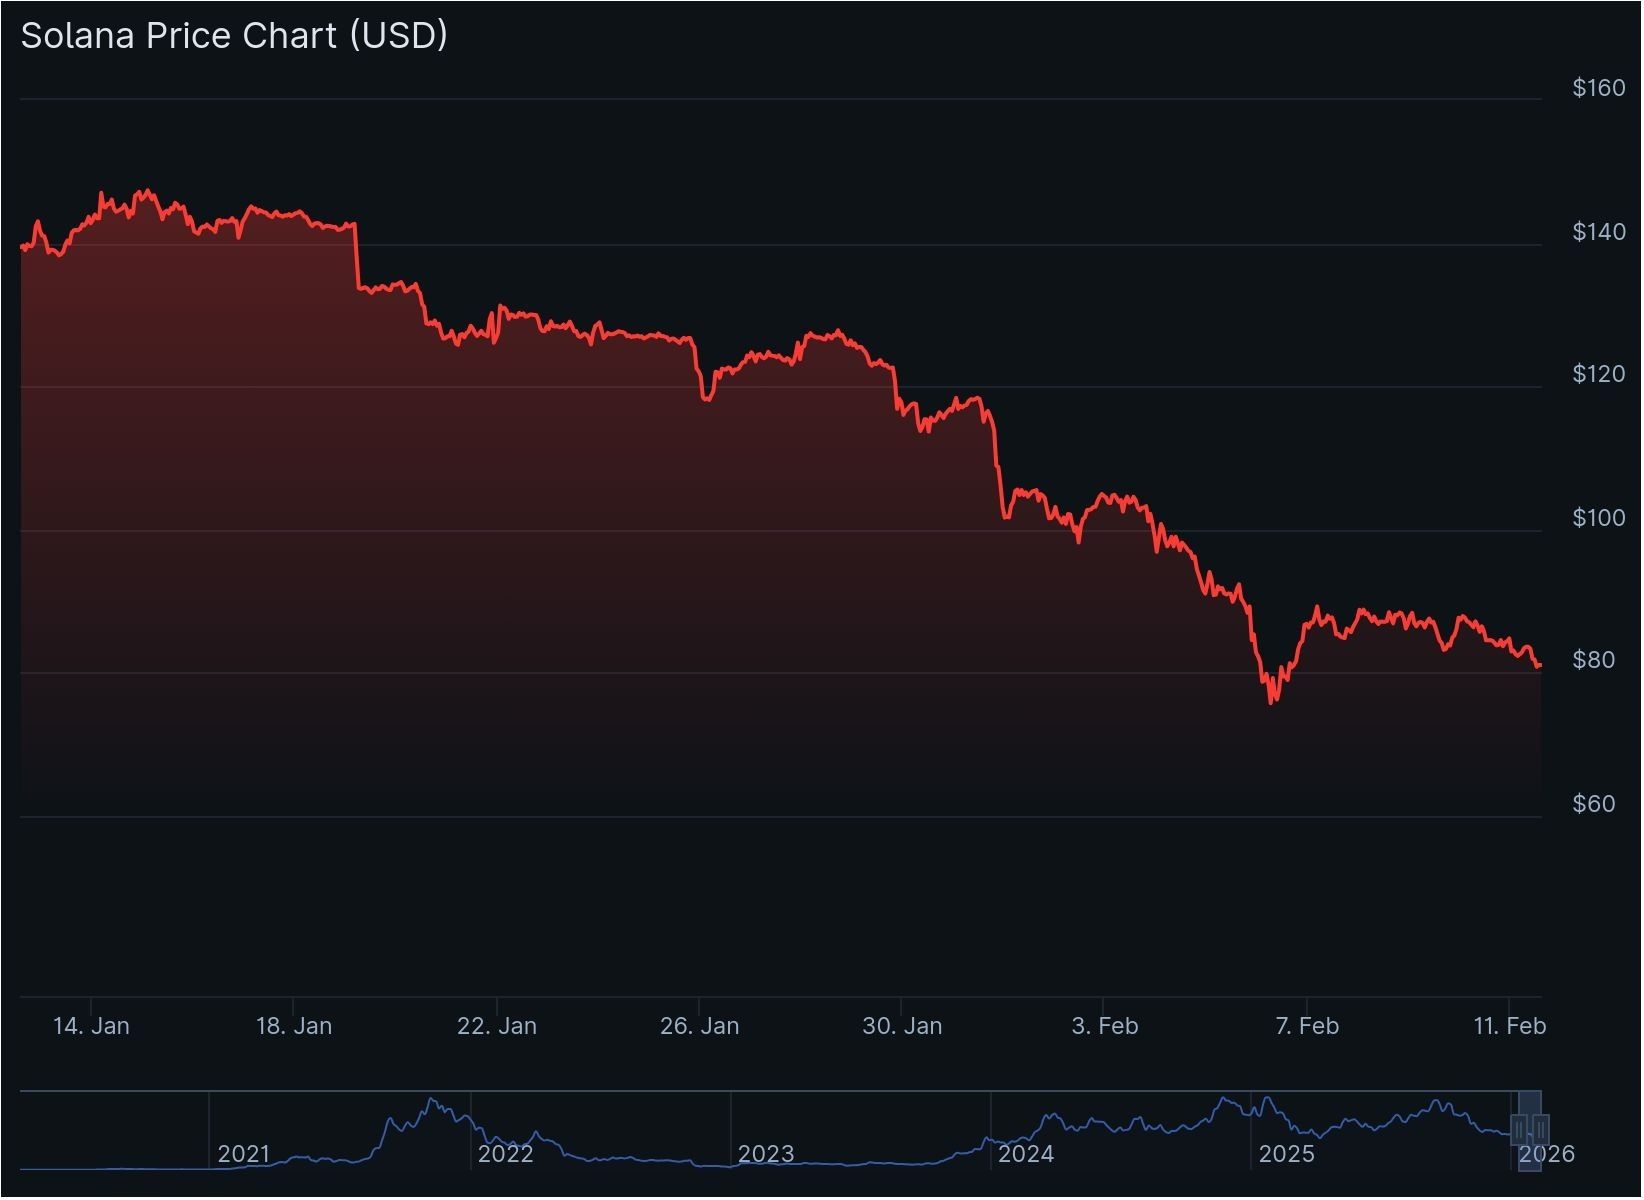Click the $120 price axis label
1644x1200 pixels.
pyautogui.click(x=1599, y=374)
